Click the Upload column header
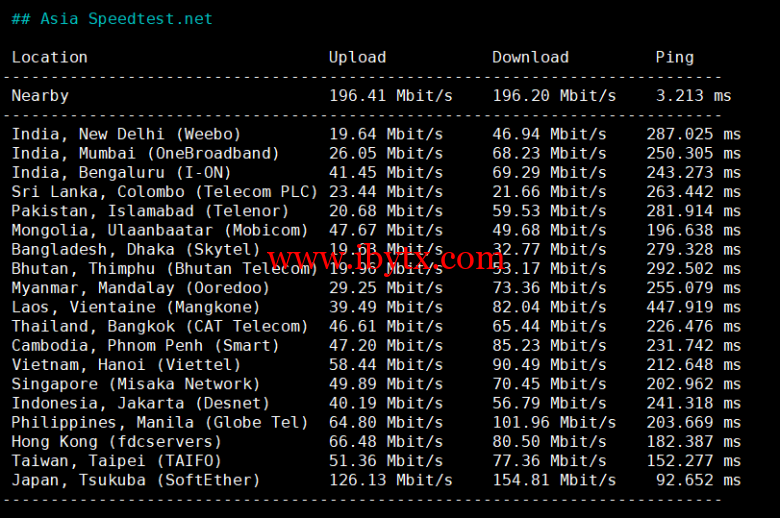The image size is (780, 518). click(x=357, y=57)
